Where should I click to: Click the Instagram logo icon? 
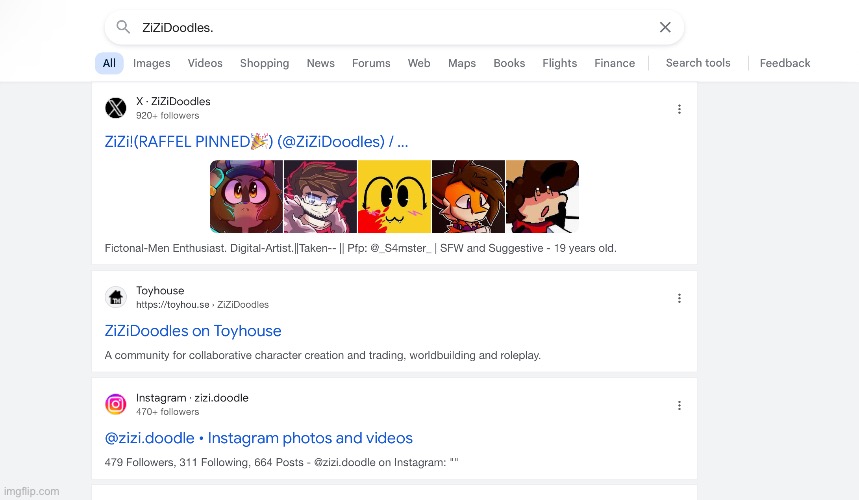(x=116, y=405)
